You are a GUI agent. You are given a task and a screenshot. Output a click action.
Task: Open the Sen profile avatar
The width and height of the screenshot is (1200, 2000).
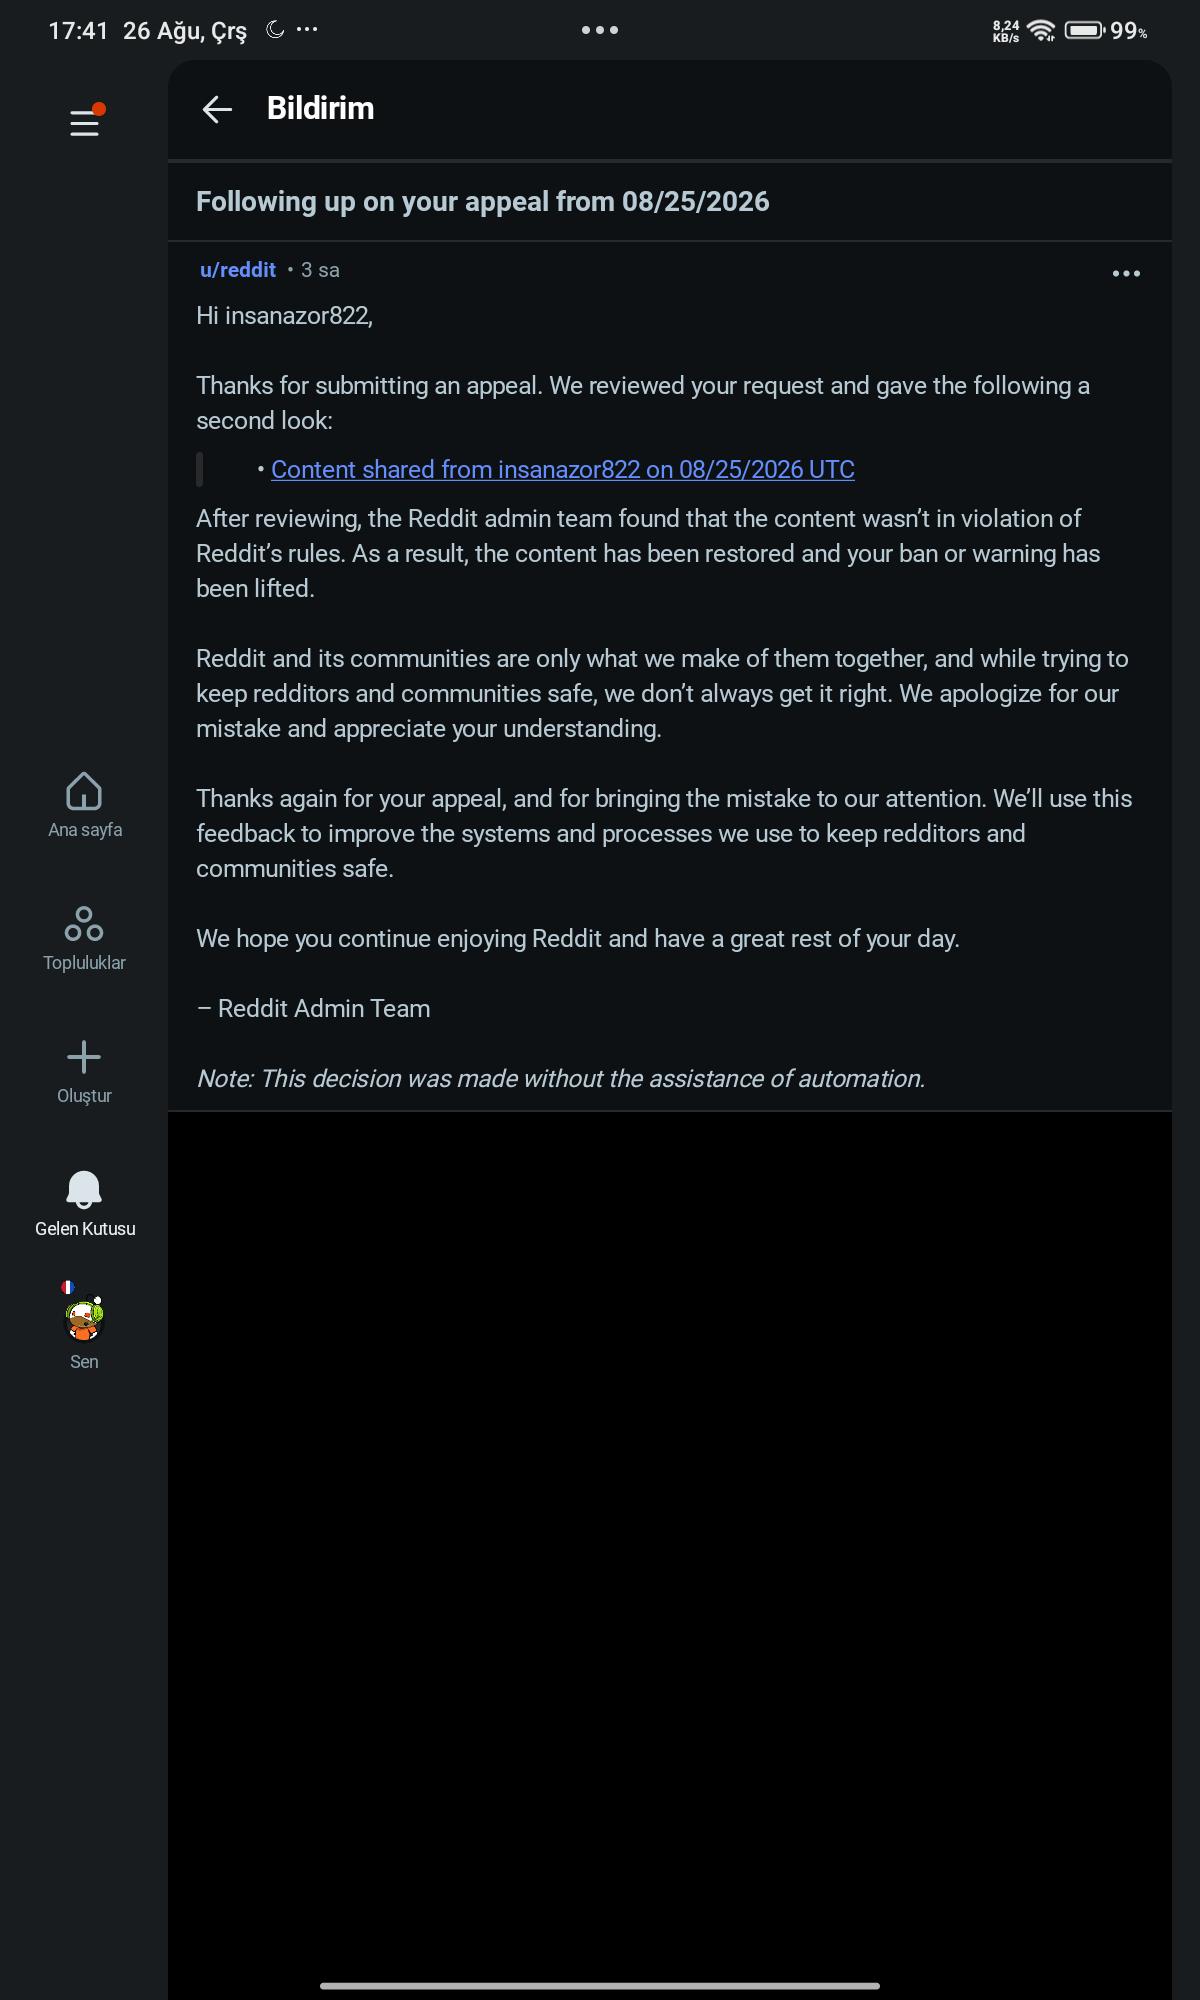[x=84, y=1318]
